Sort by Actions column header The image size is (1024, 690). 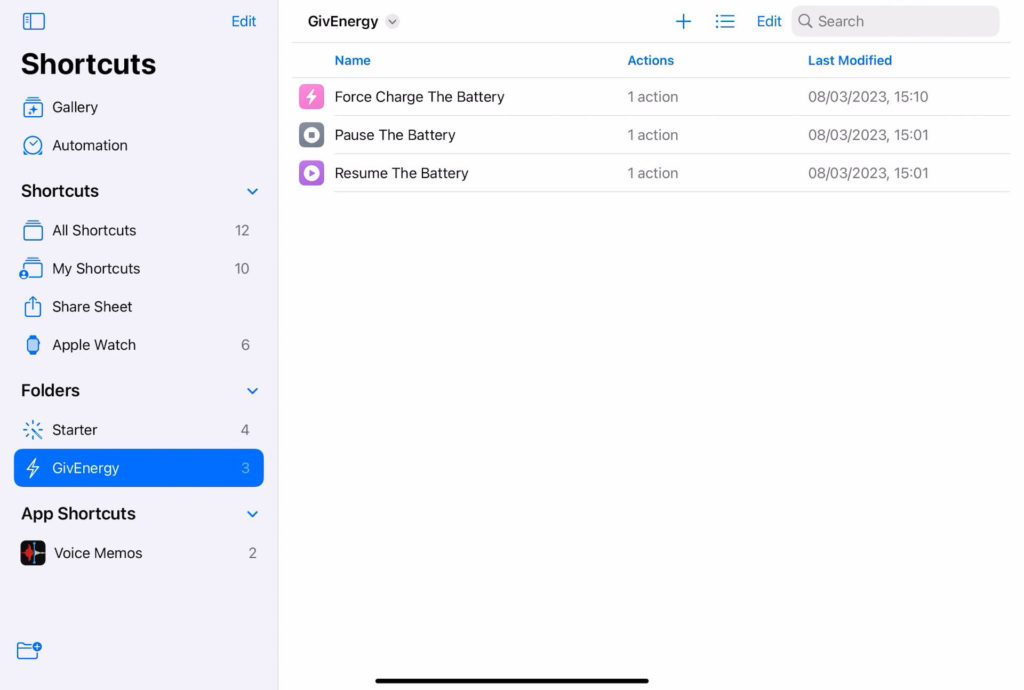pyautogui.click(x=650, y=61)
